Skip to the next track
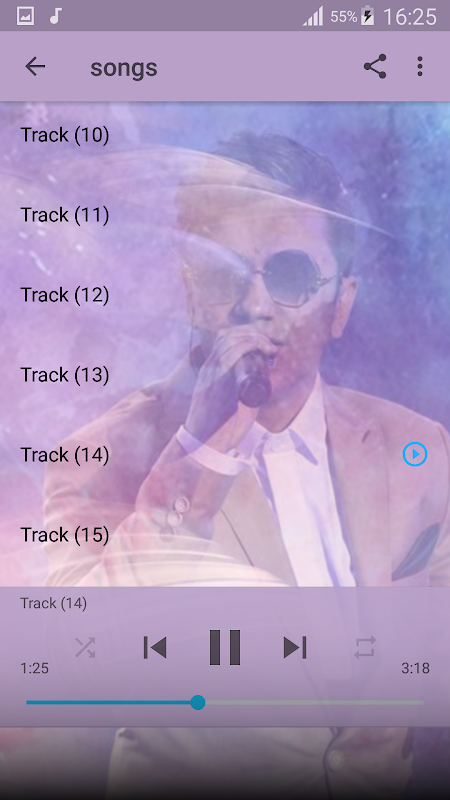The width and height of the screenshot is (450, 800). [x=295, y=647]
